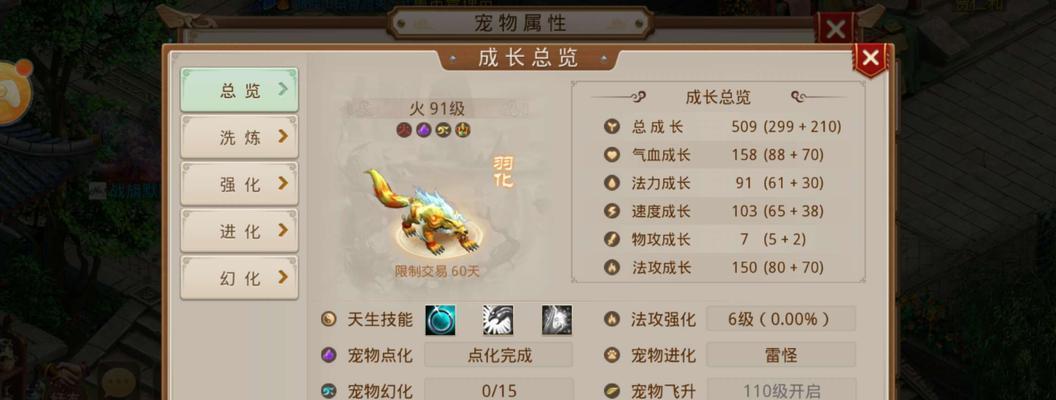Viewport: 1056px width, 400px height.
Task: Switch to the 强化 enhancement tab
Action: click(x=239, y=184)
